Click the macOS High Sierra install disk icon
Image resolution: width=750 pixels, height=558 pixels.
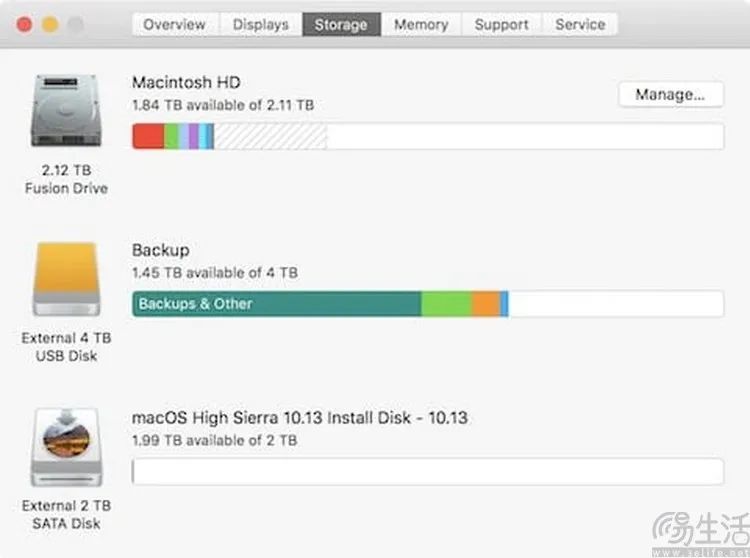coord(66,447)
